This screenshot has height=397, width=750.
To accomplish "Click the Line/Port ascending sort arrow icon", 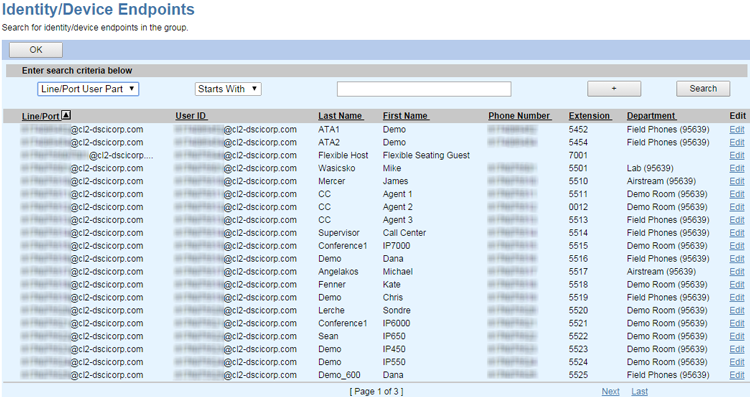I will tap(66, 115).
